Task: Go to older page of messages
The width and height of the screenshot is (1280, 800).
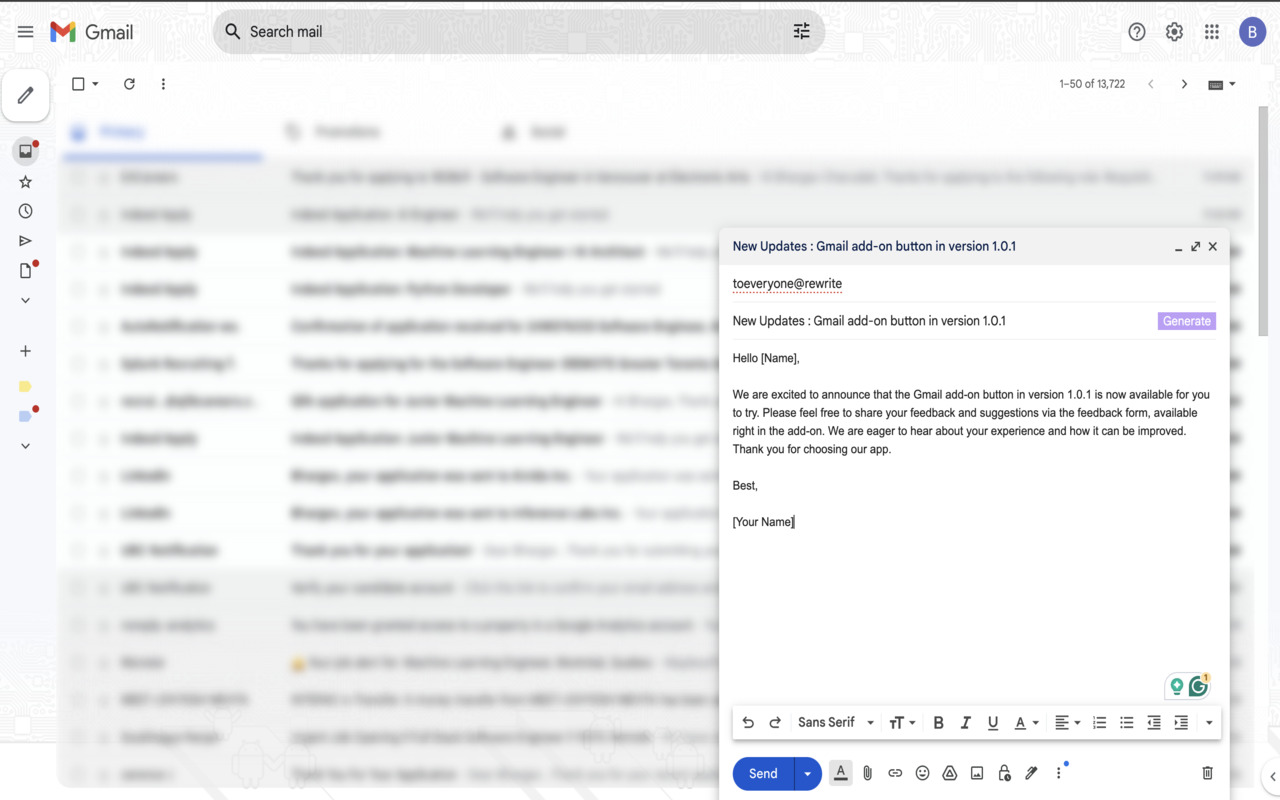Action: 1184,84
